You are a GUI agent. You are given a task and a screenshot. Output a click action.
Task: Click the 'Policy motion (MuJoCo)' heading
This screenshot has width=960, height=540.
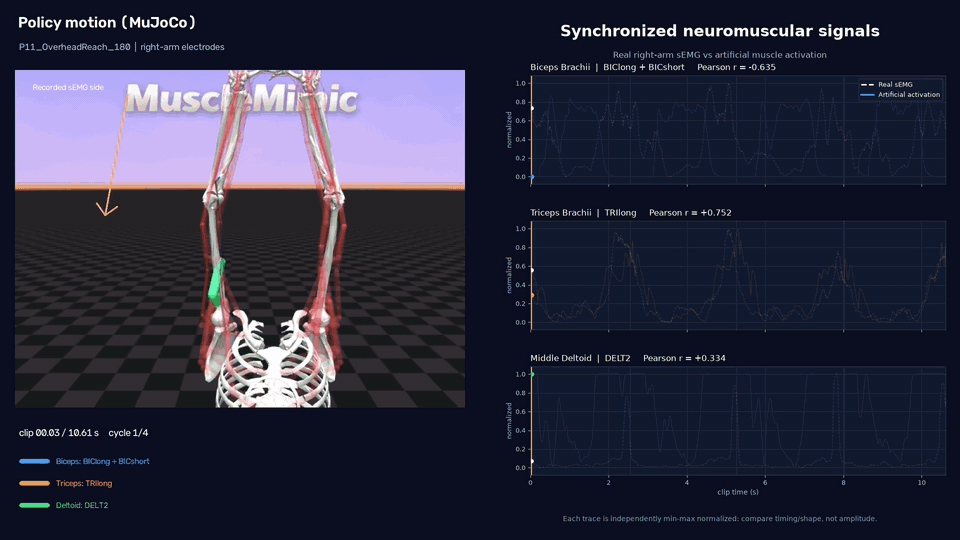click(x=107, y=23)
